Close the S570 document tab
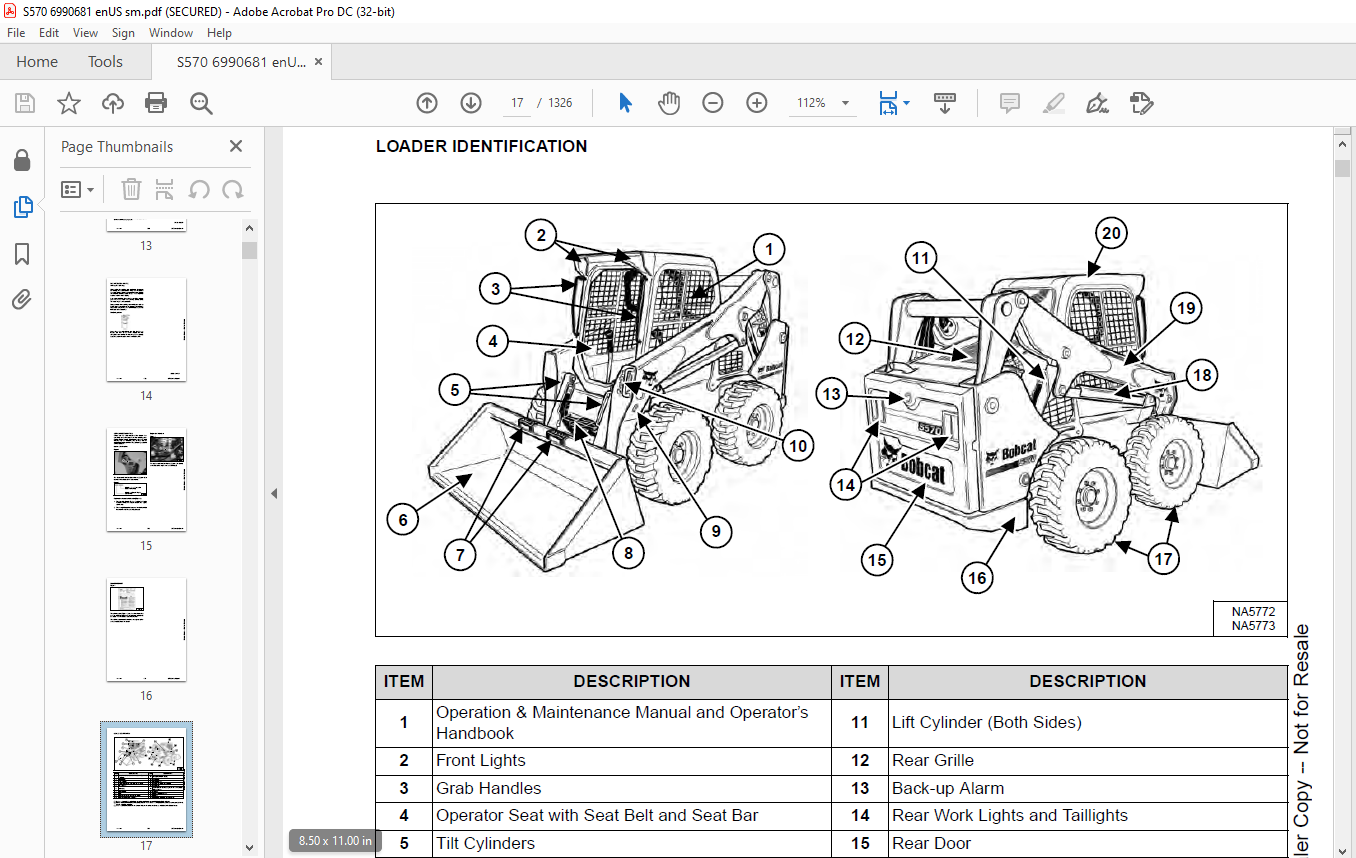Viewport: 1356px width, 858px height. tap(318, 62)
